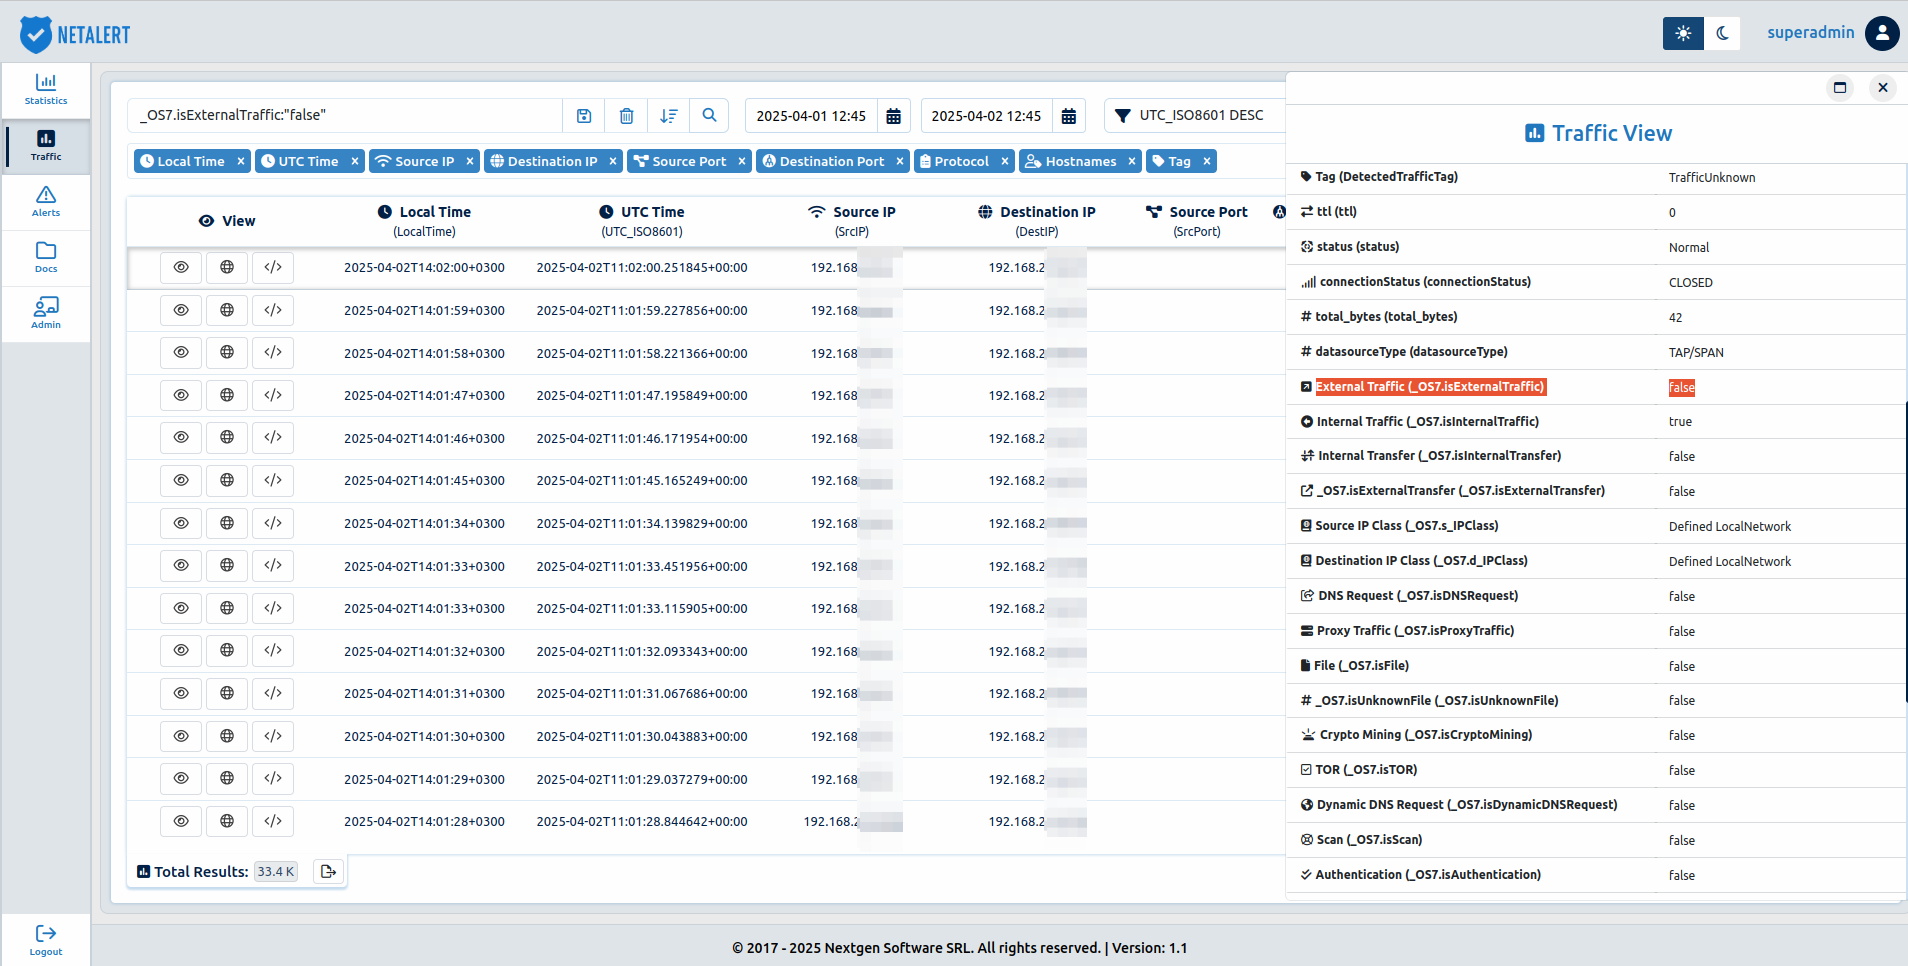Open globe lookup for the 14:01:29 row

point(227,778)
